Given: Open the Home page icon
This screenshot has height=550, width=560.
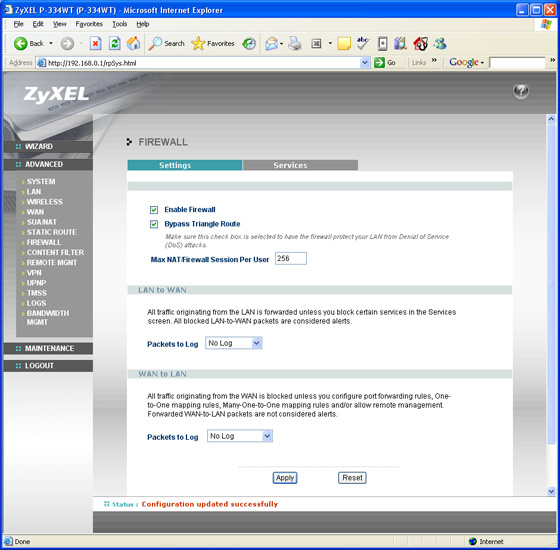Looking at the screenshot, I should tap(134, 44).
